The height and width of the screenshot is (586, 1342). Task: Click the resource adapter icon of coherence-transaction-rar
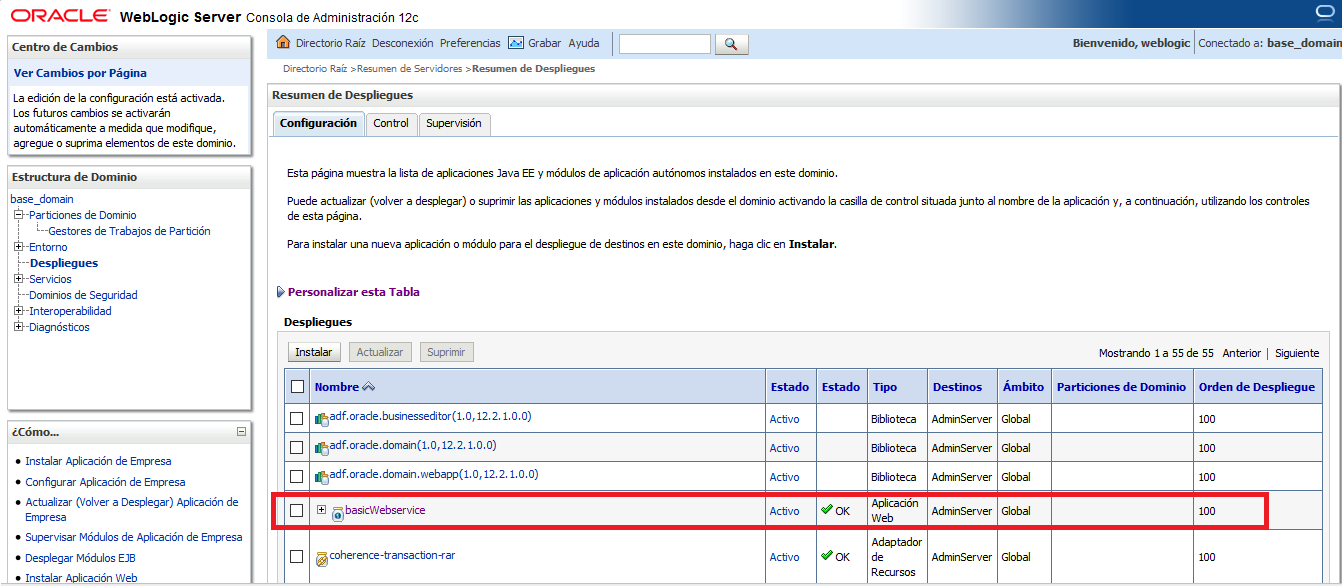pos(321,559)
